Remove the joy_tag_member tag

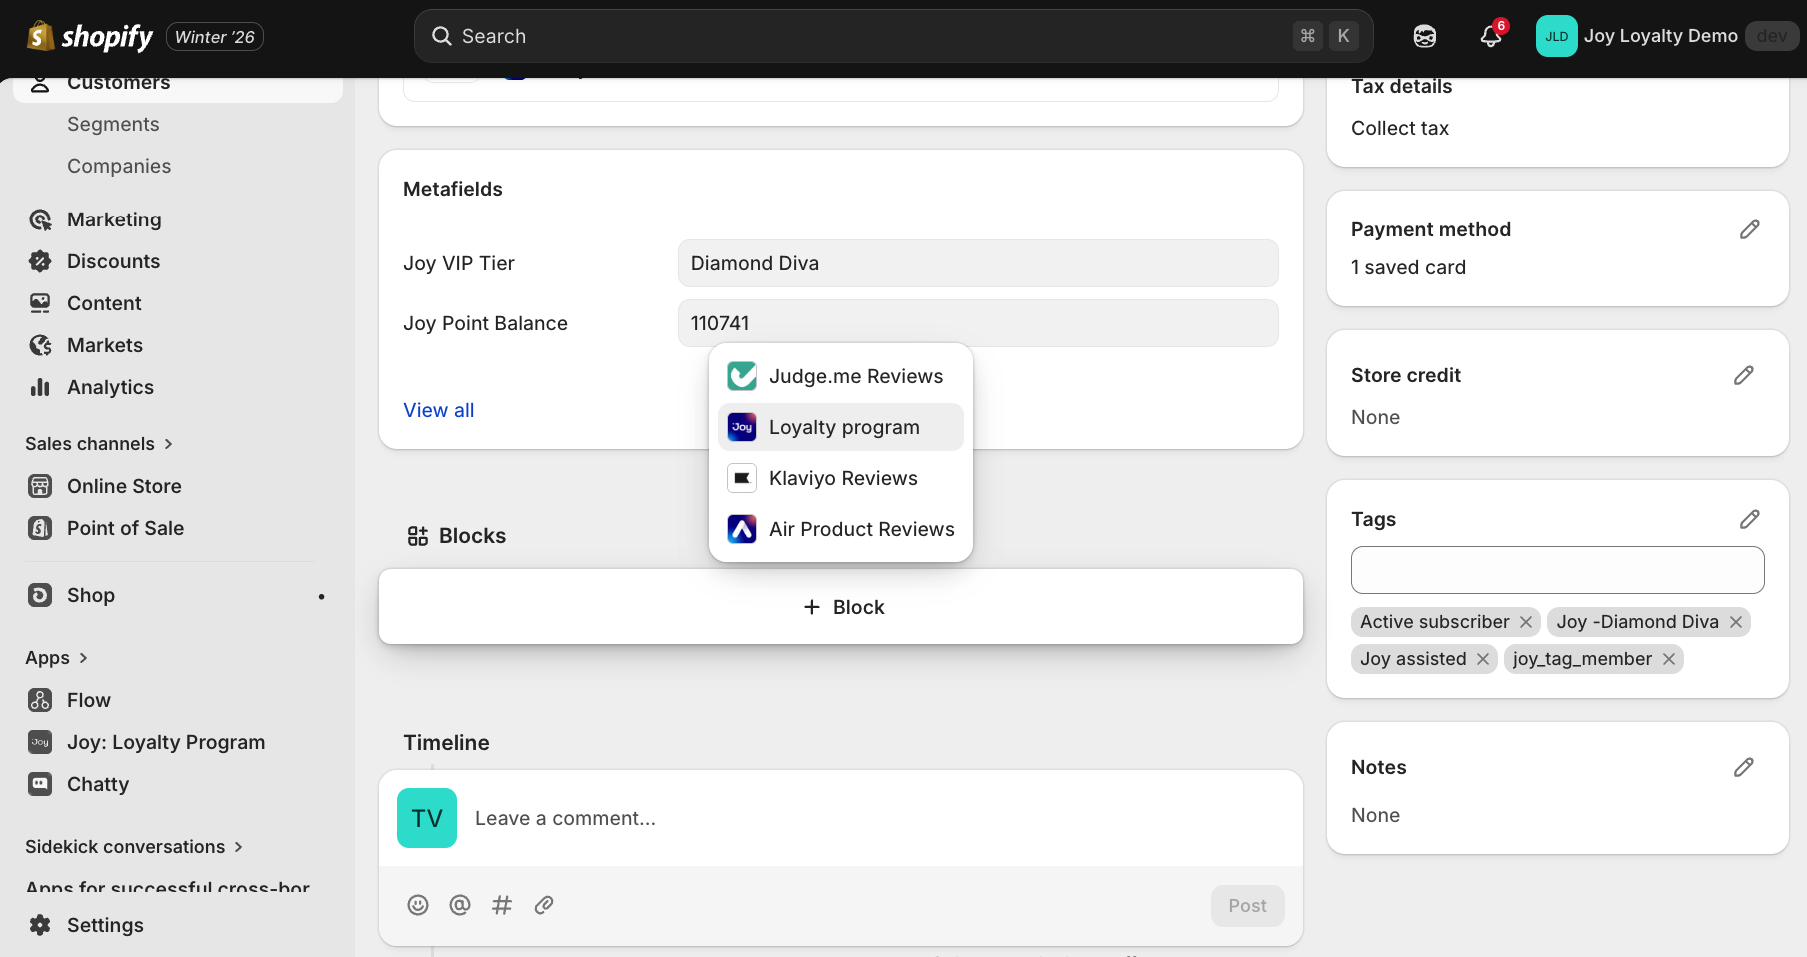(x=1669, y=659)
